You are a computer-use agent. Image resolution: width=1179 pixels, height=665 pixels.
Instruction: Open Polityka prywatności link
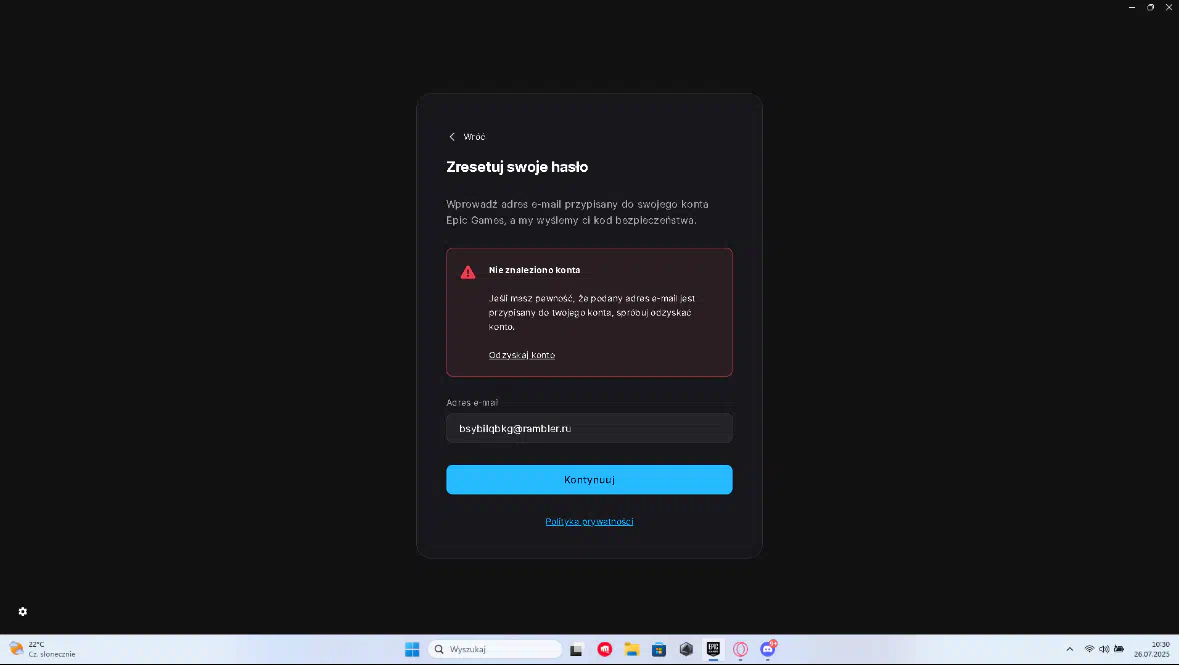(589, 521)
